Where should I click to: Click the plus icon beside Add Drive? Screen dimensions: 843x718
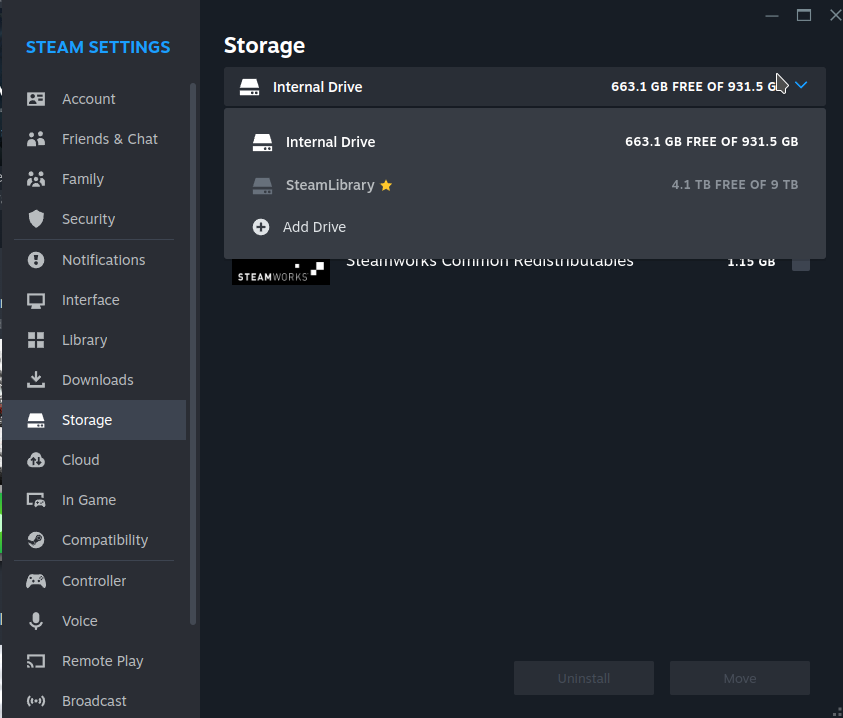tap(261, 227)
